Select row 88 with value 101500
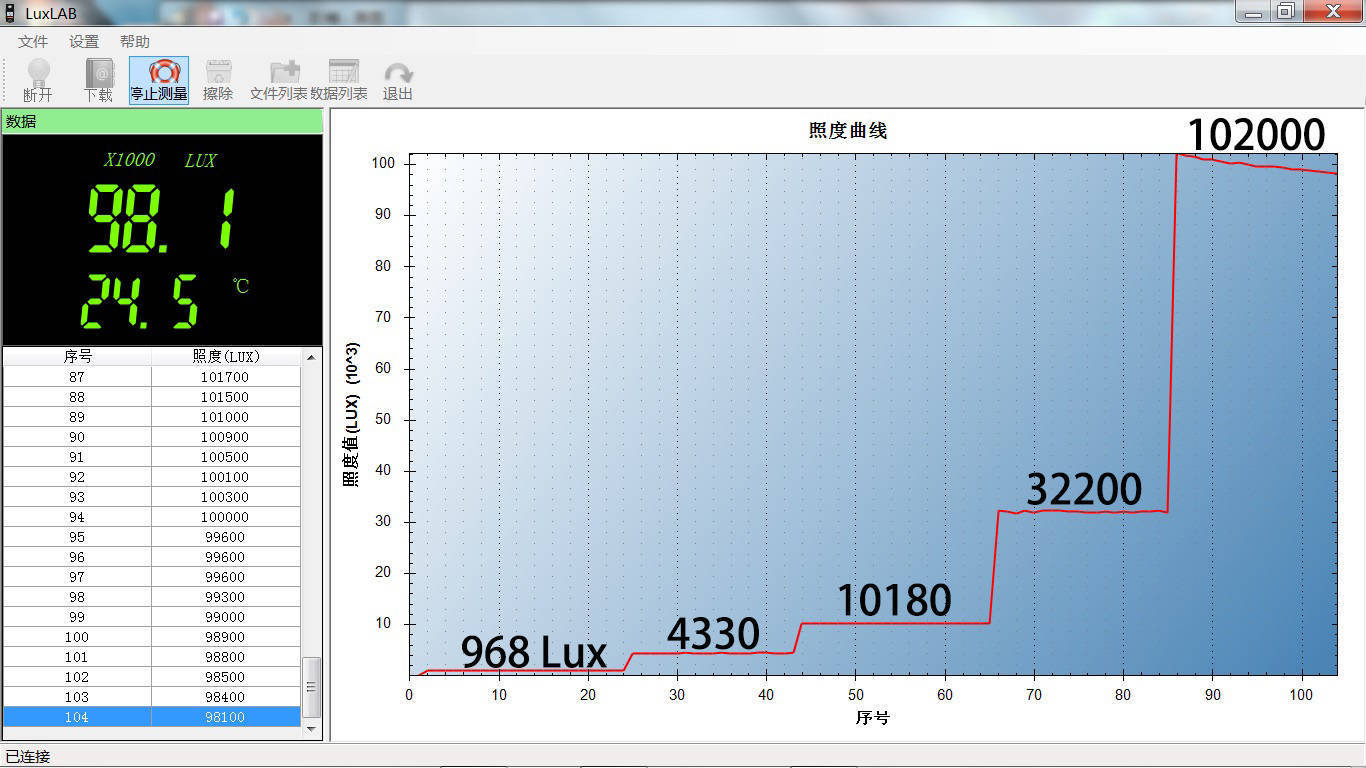The image size is (1366, 768). point(152,397)
